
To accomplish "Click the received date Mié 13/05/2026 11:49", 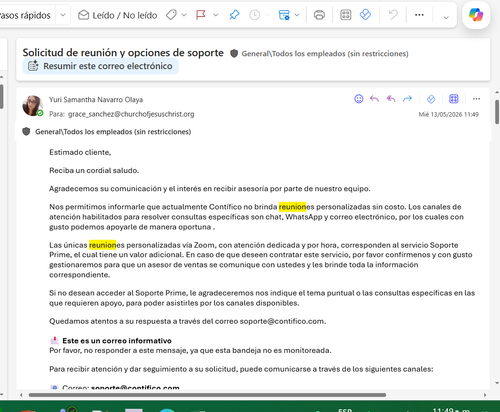I will coord(448,114).
